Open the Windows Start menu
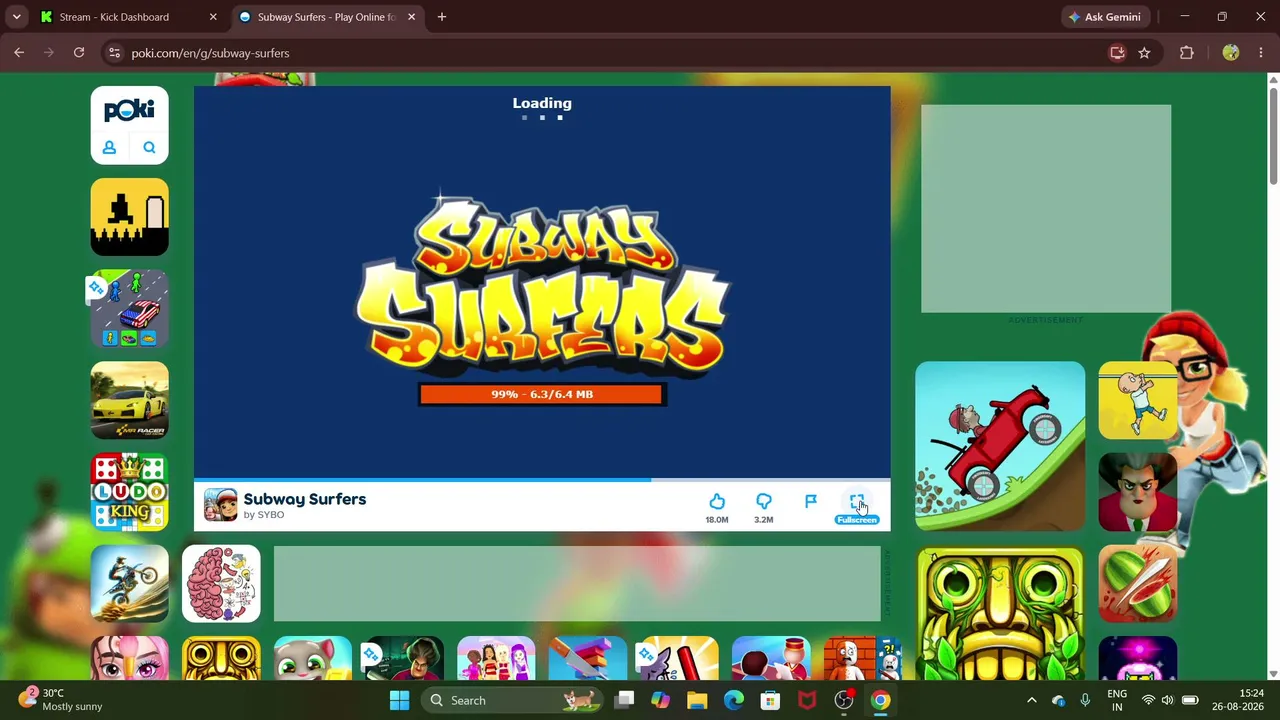1280x720 pixels. [399, 700]
